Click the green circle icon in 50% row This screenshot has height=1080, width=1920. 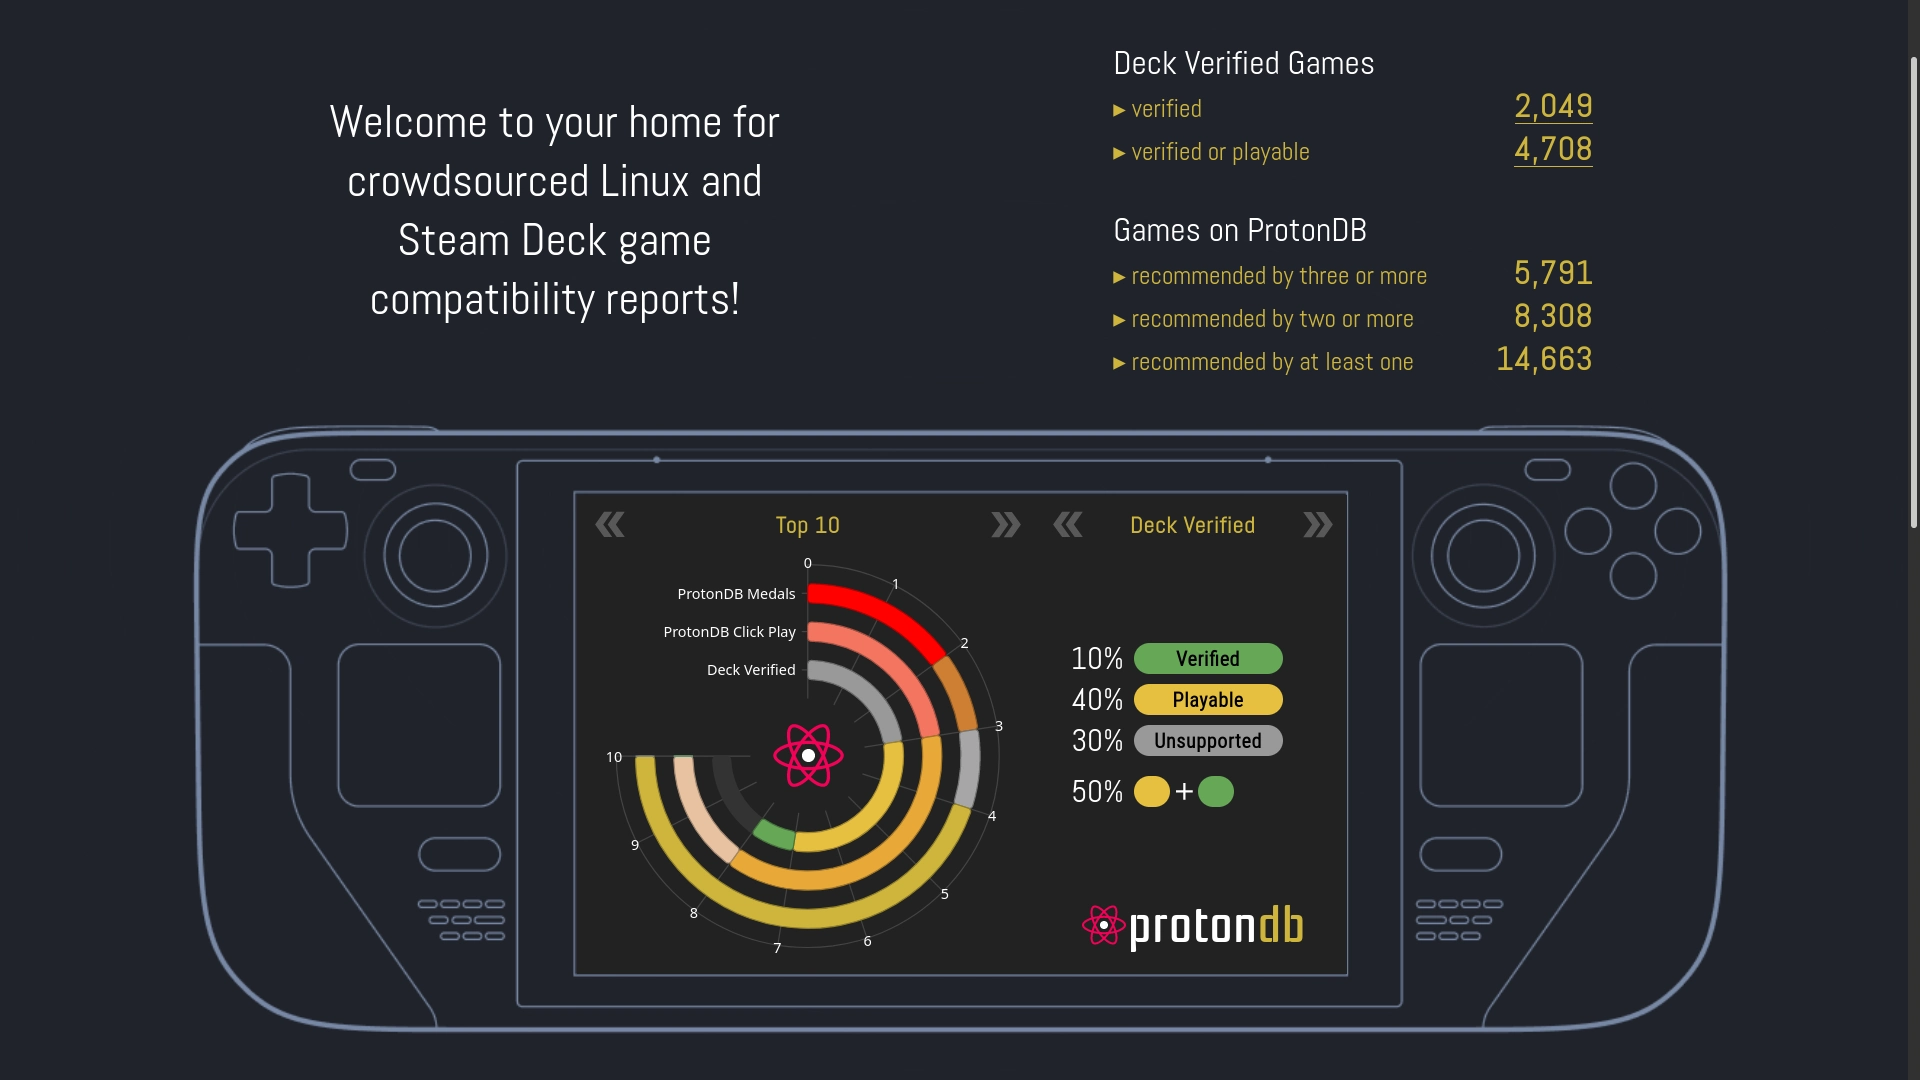pos(1215,793)
